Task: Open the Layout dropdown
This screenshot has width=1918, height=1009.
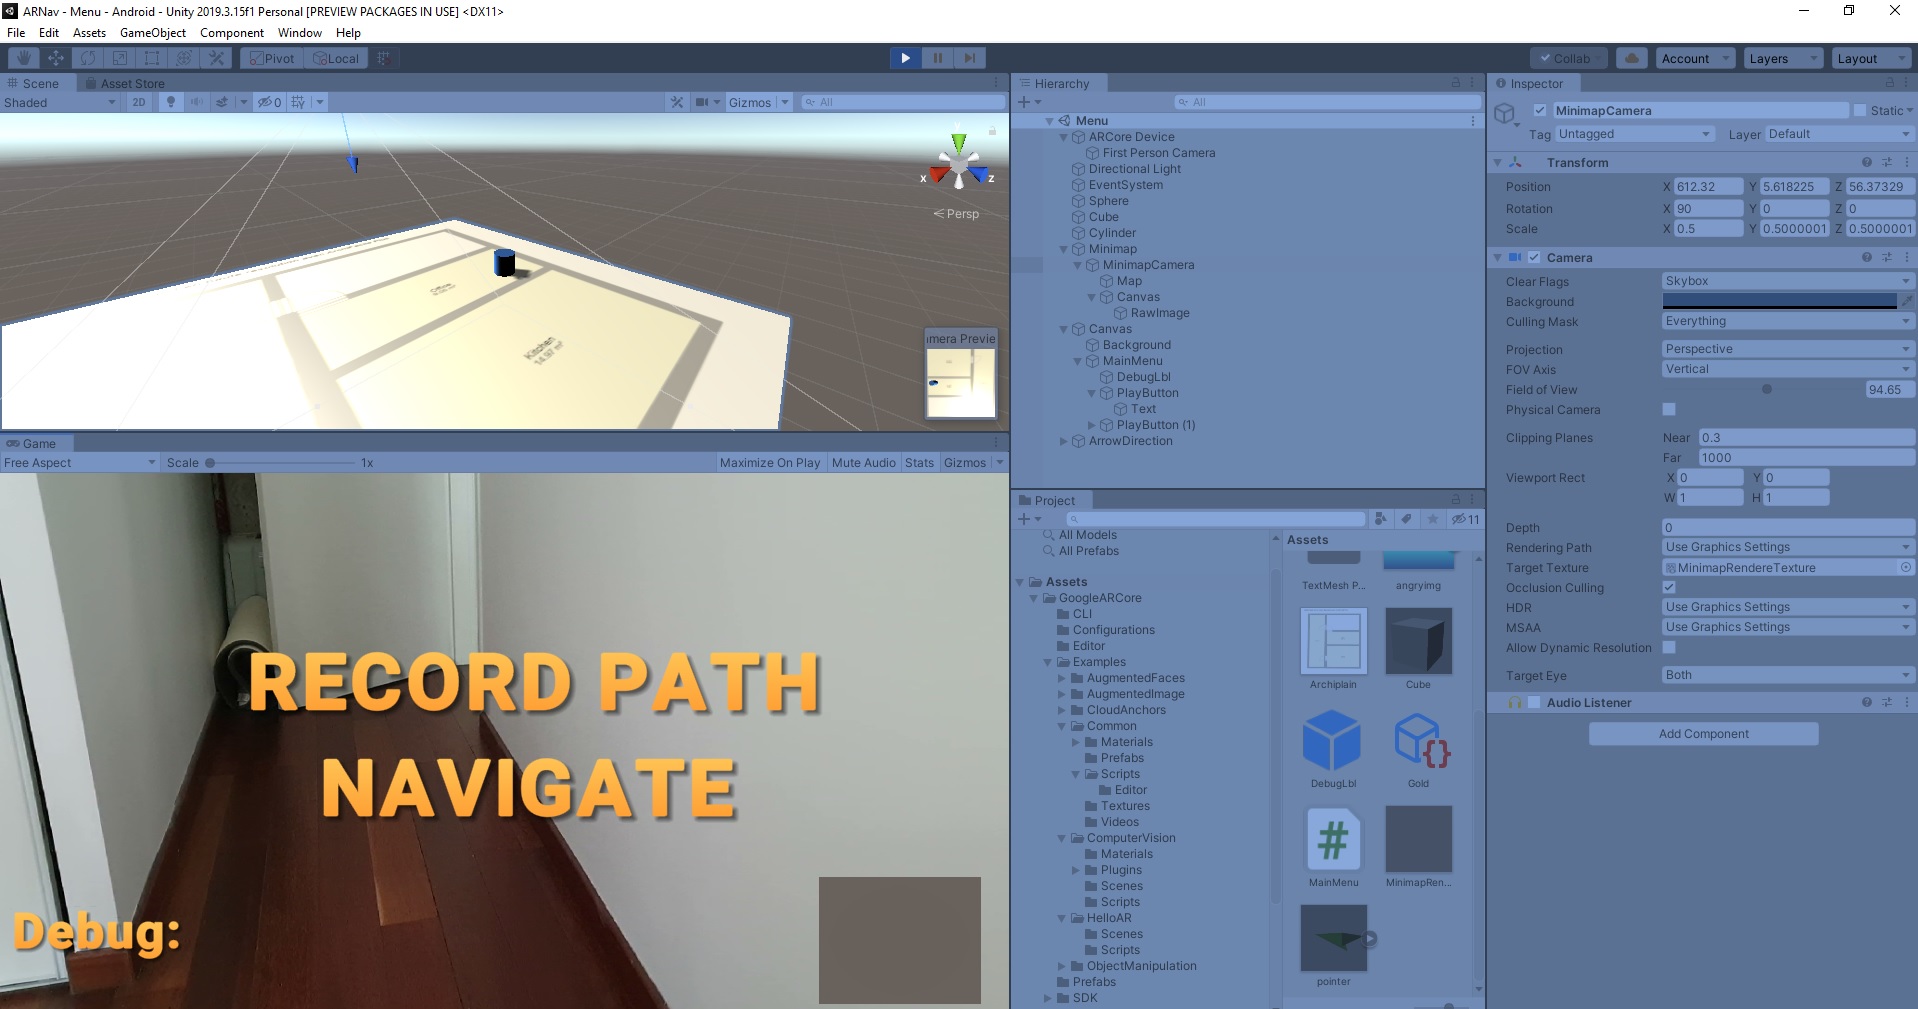Action: click(x=1870, y=57)
